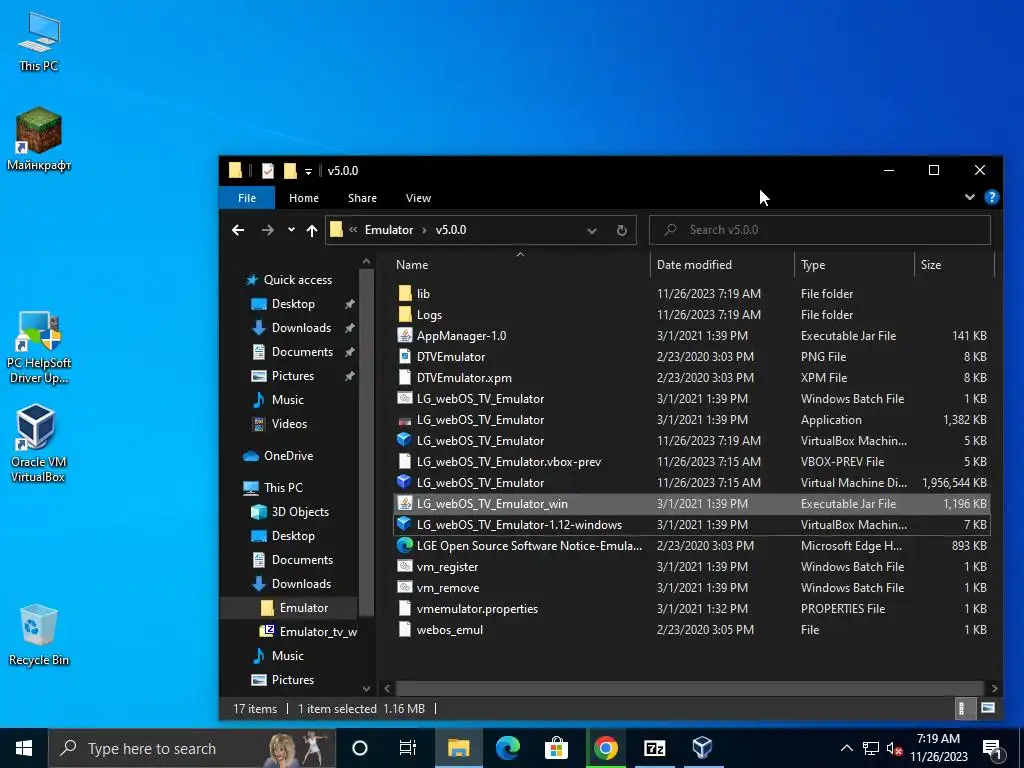Open the Customize Quick Access Toolbar arrow
This screenshot has height=768, width=1024.
tap(308, 171)
